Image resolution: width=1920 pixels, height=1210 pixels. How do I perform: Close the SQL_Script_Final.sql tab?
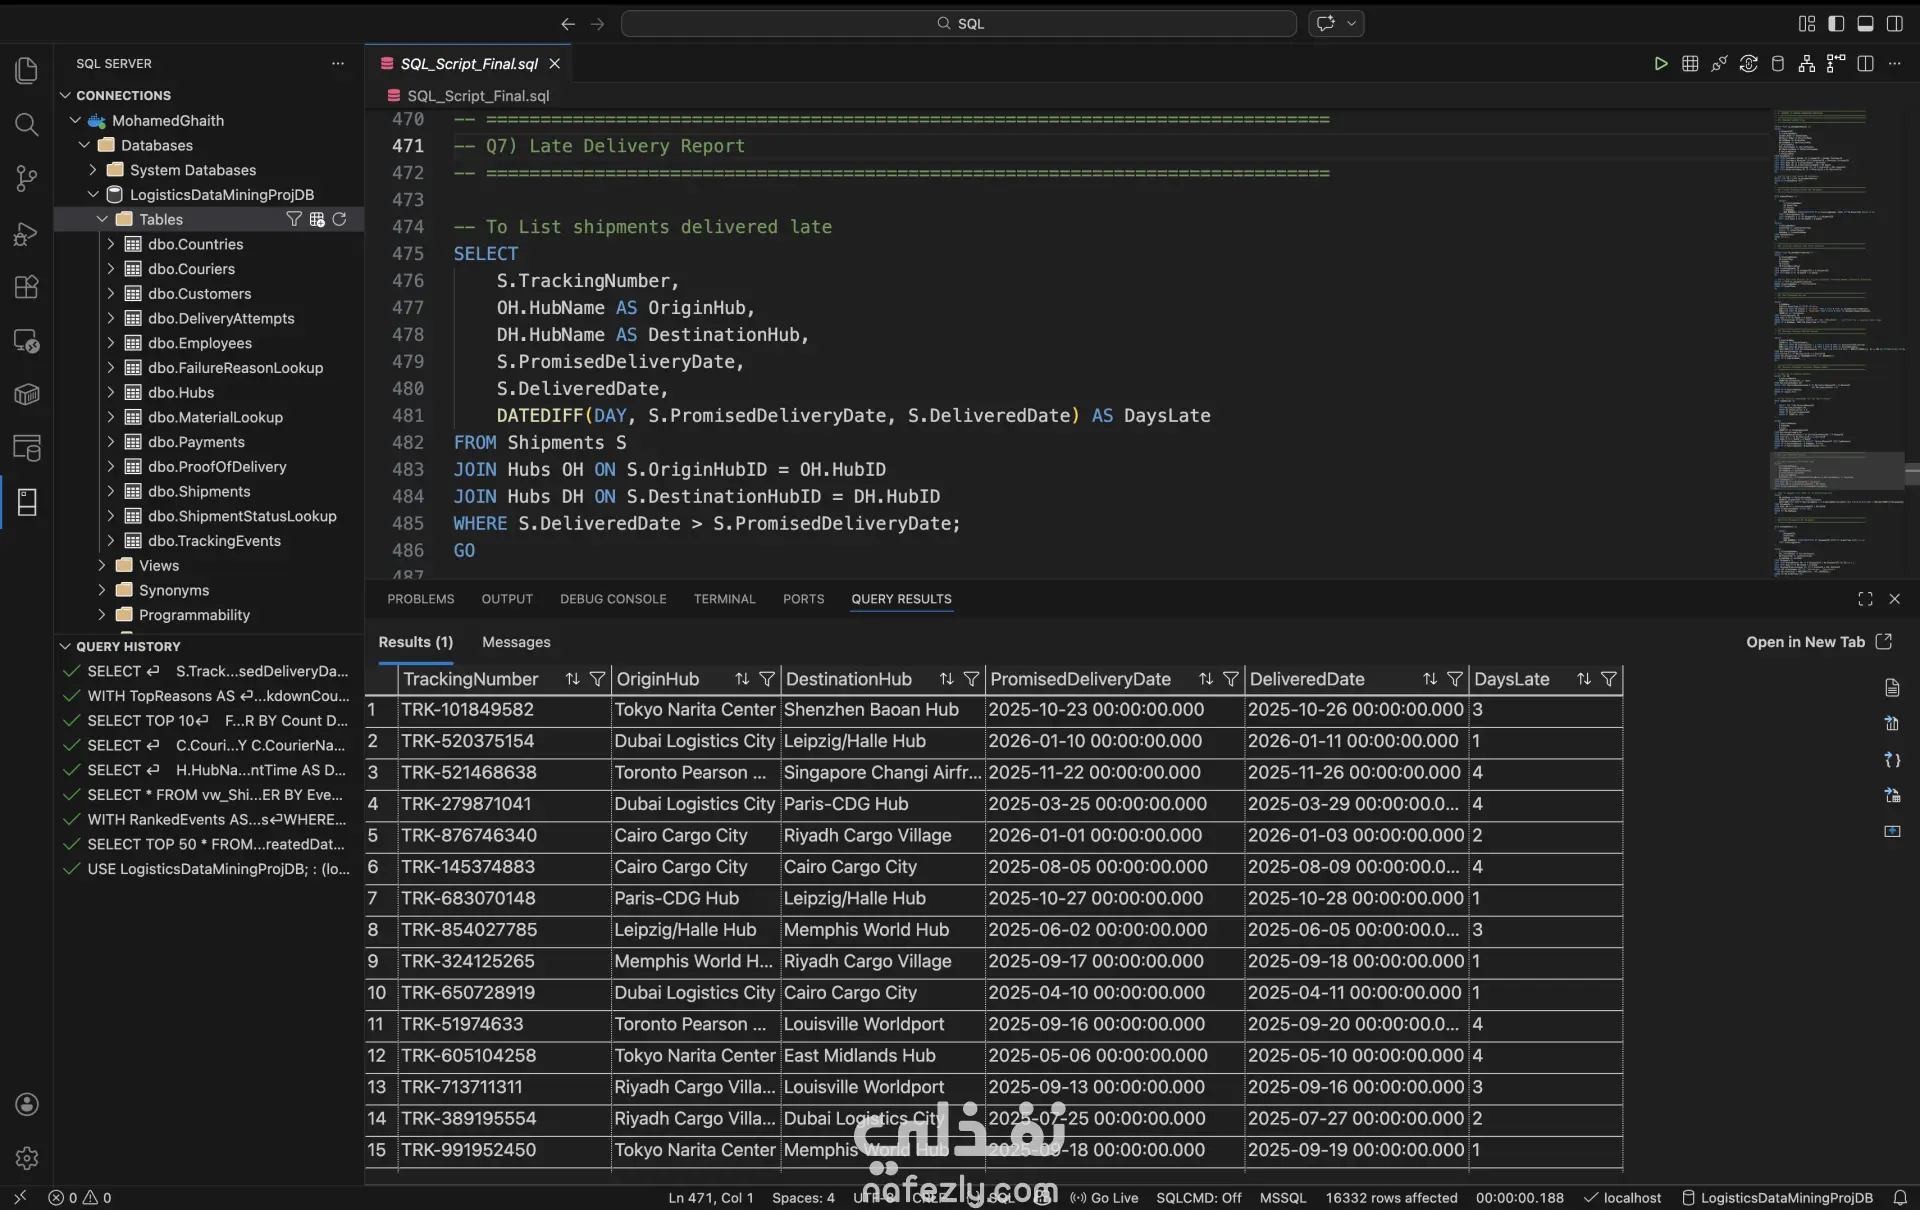(555, 63)
